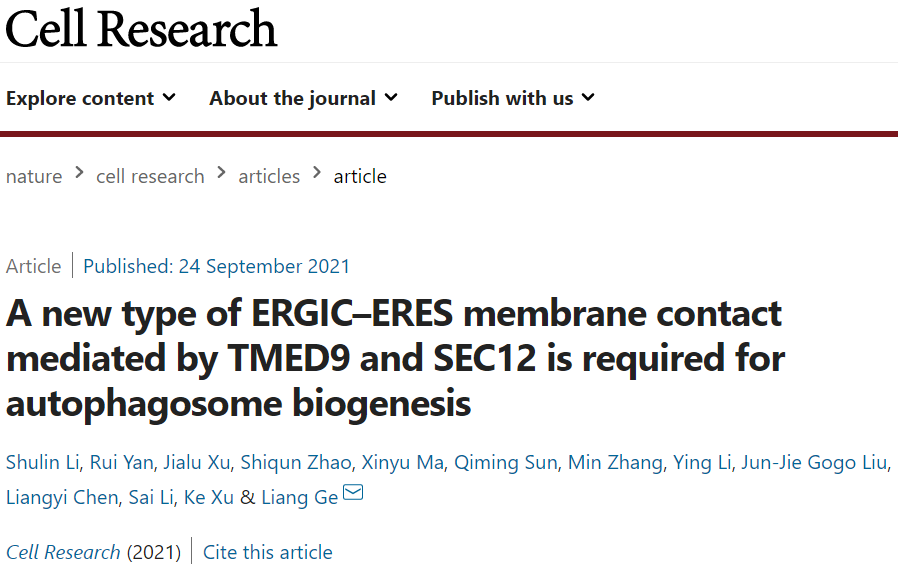View author Liangyi Chen's details
898x572 pixels.
pos(61,497)
